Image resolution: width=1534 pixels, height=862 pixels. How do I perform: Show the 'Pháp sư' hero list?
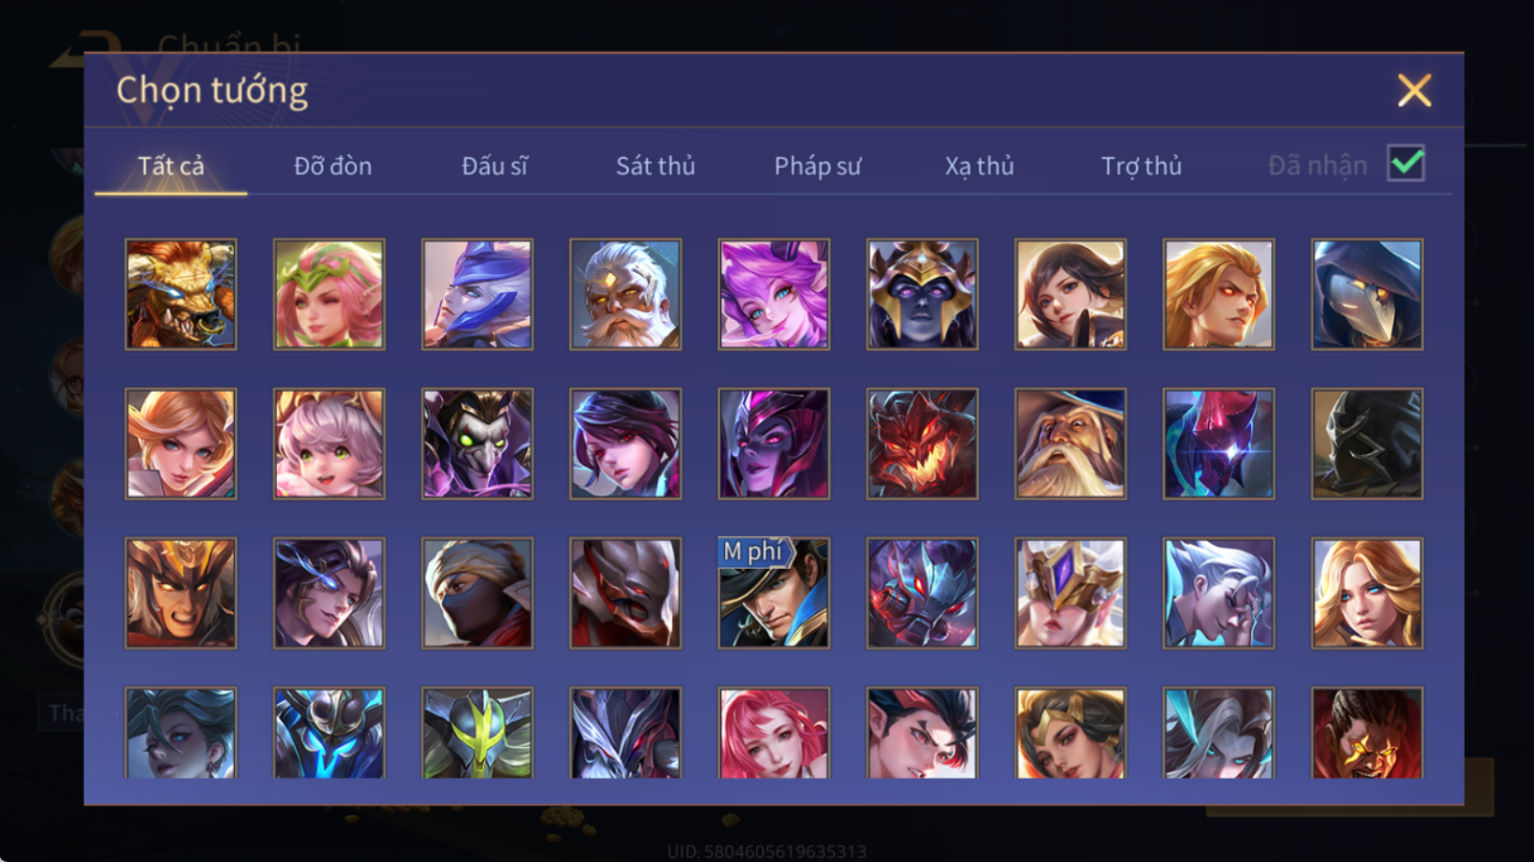coord(817,166)
